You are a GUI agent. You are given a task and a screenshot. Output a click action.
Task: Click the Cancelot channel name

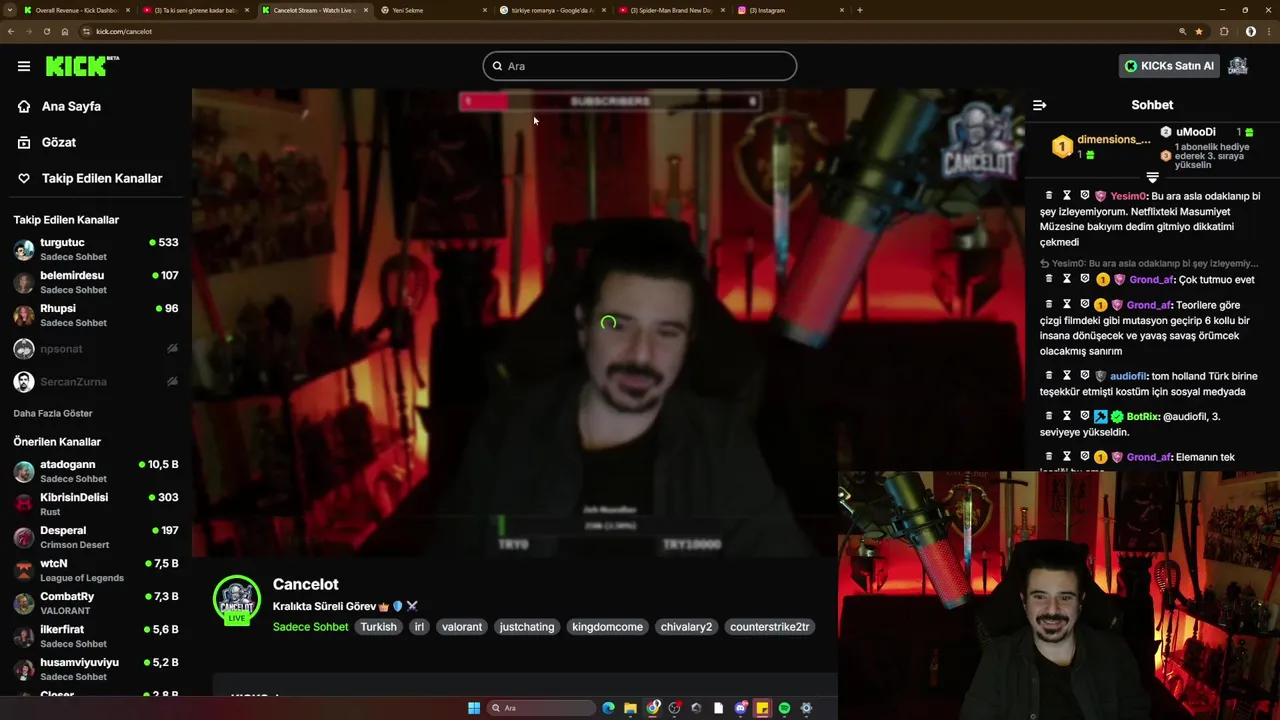click(x=306, y=584)
